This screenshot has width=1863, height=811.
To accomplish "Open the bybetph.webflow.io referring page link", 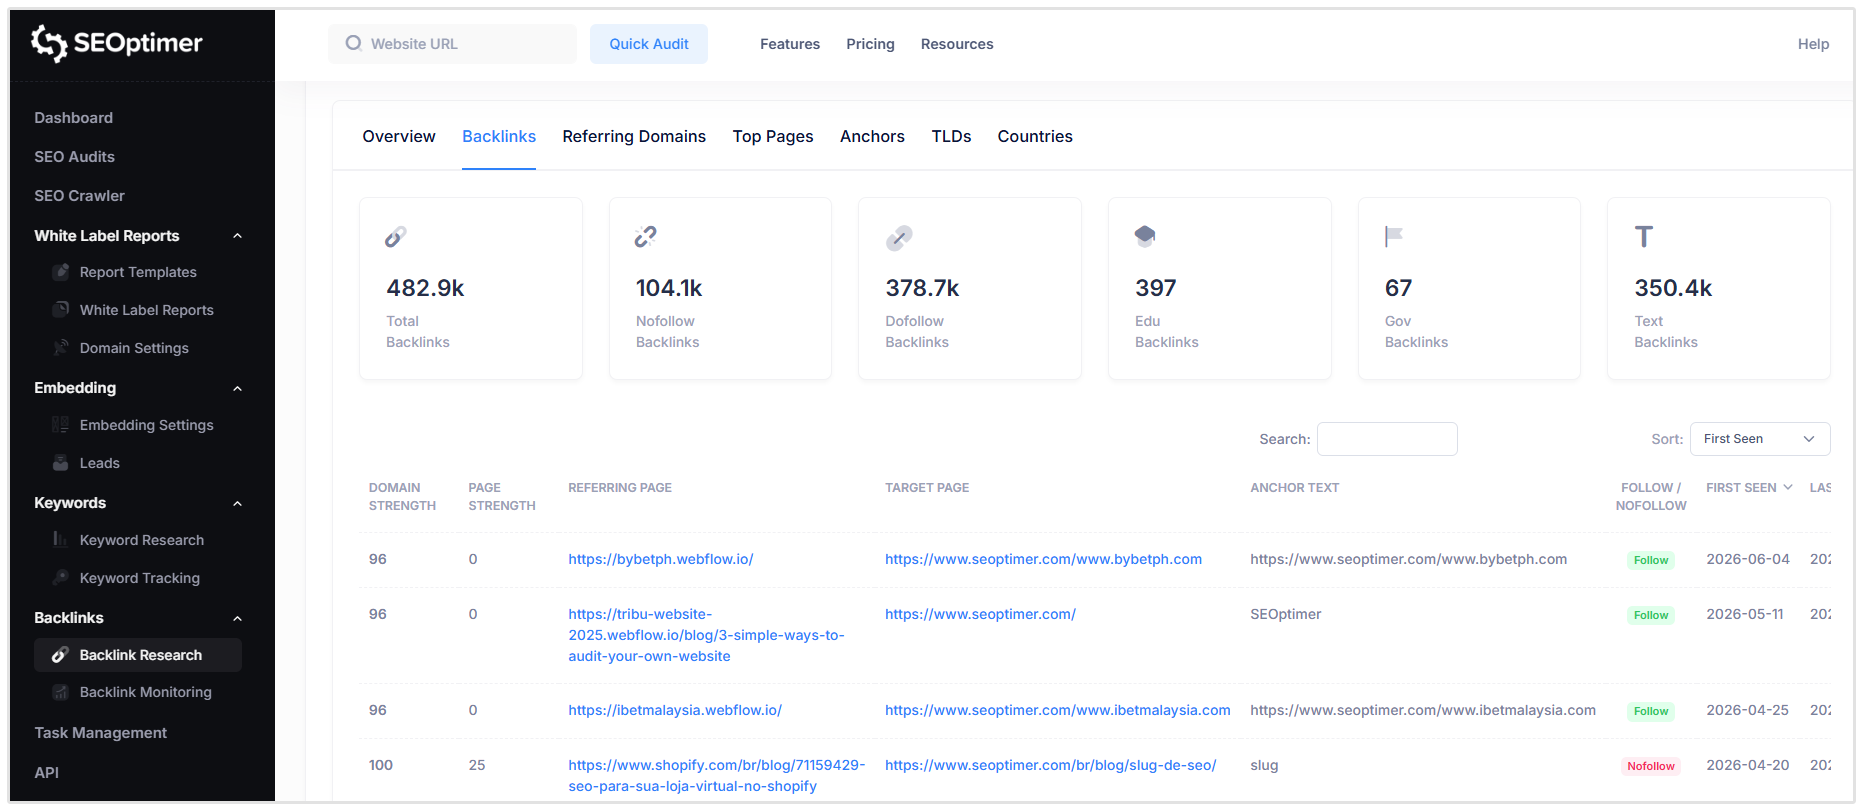I will click(661, 559).
